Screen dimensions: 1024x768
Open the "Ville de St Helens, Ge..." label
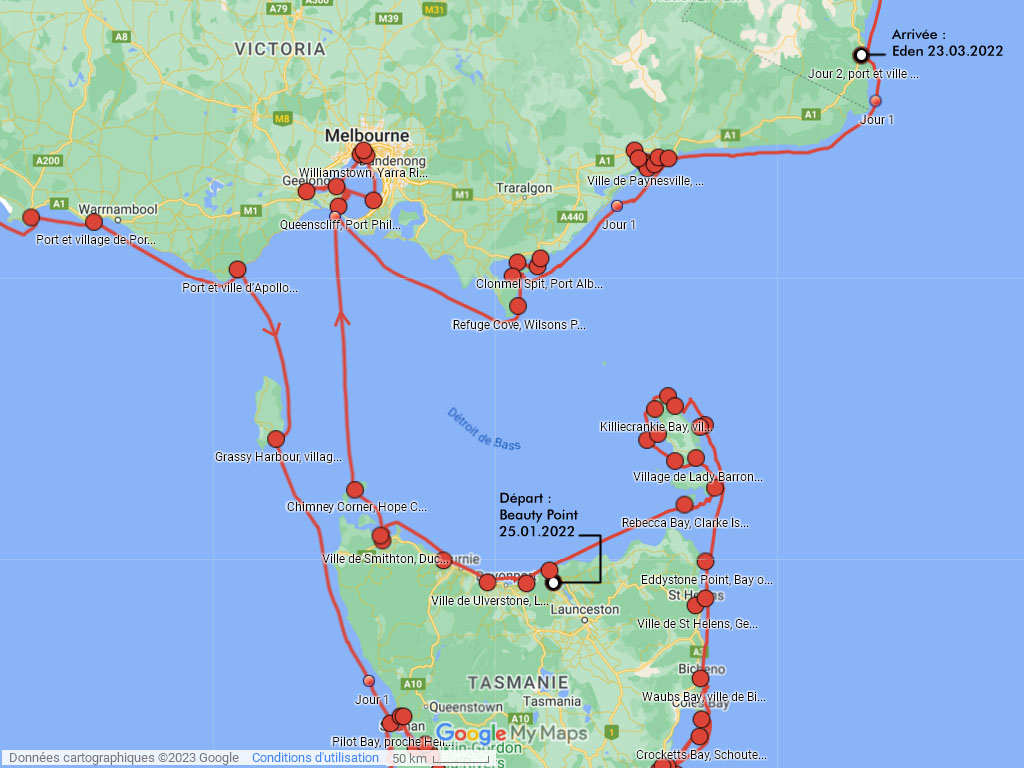click(x=697, y=624)
